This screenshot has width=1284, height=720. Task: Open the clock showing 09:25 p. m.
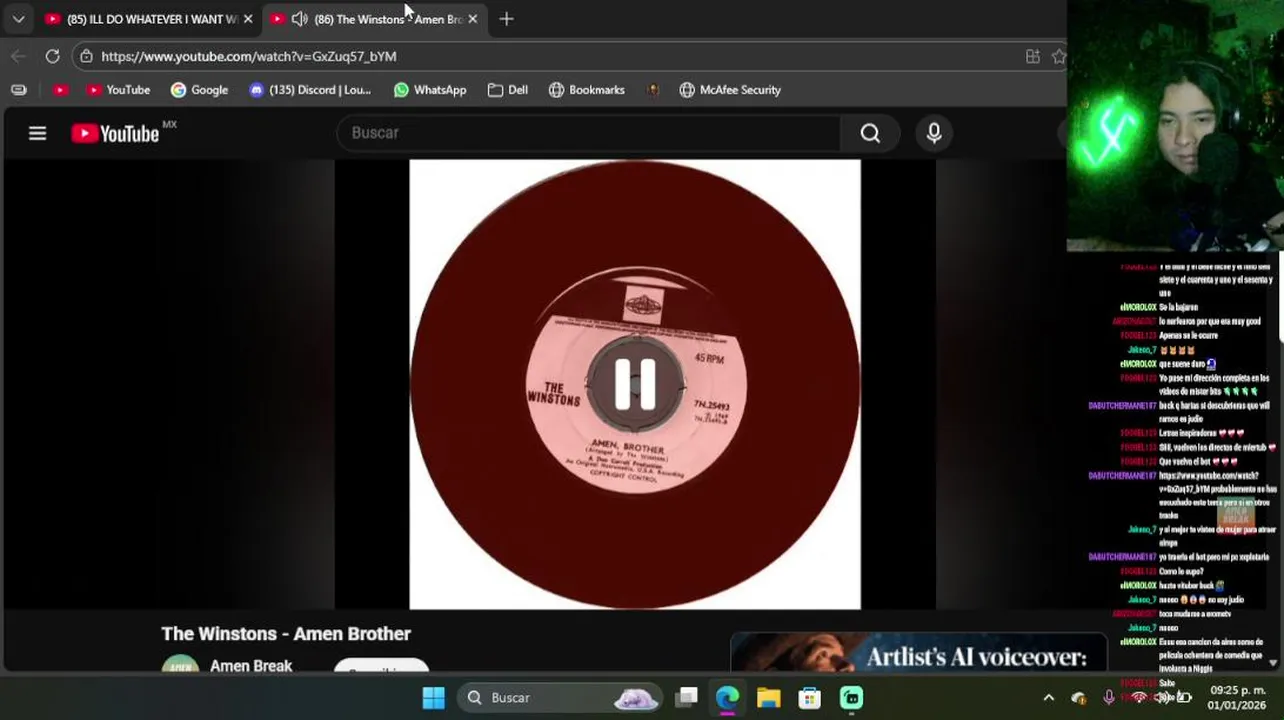pos(1238,697)
